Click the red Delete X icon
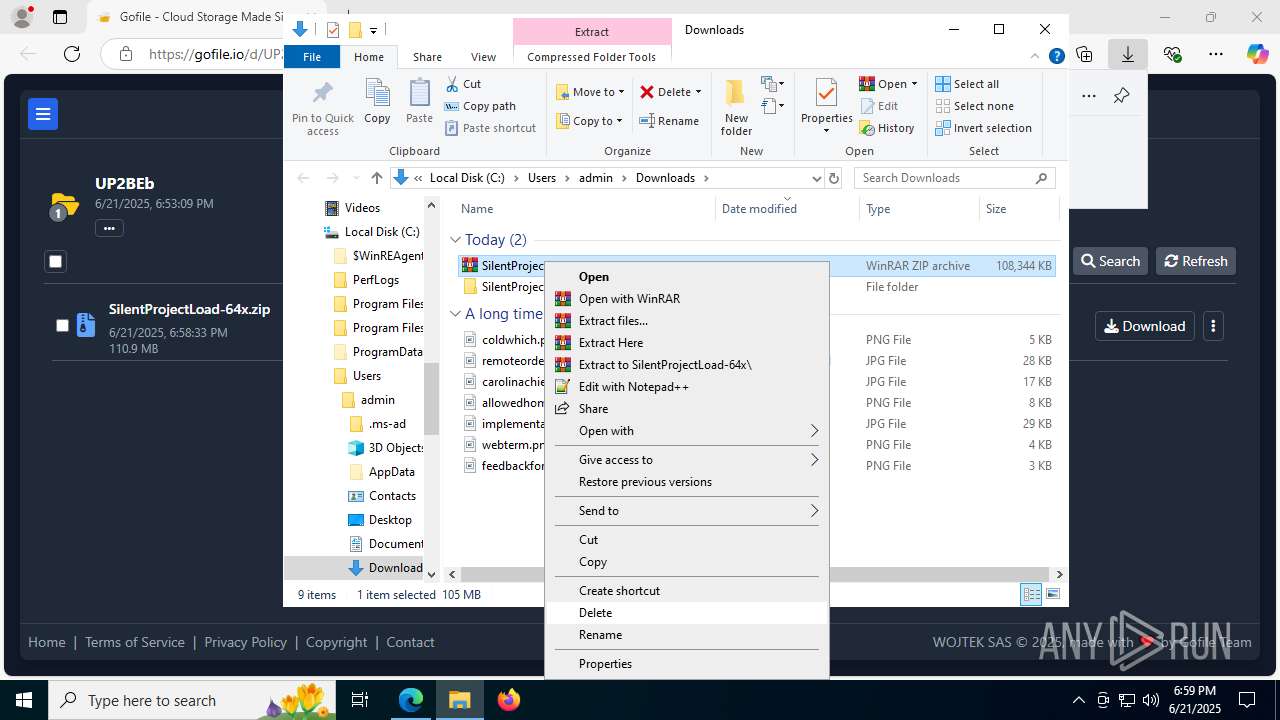The width and height of the screenshot is (1280, 720). tap(647, 92)
